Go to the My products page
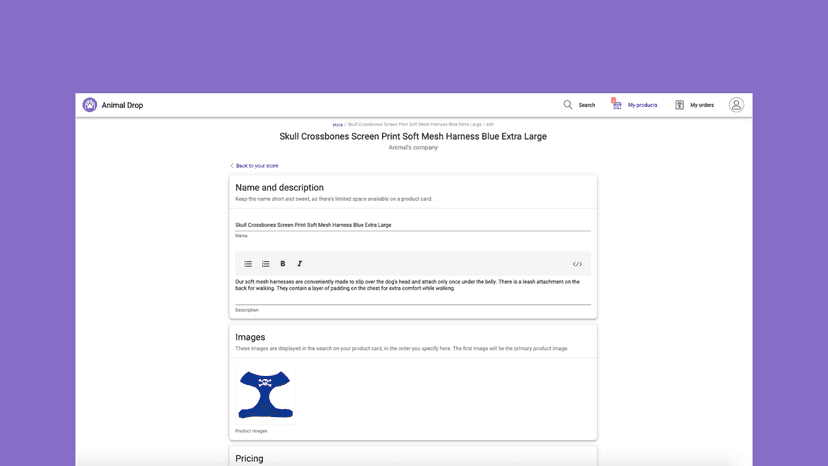This screenshot has width=828, height=466. [642, 105]
